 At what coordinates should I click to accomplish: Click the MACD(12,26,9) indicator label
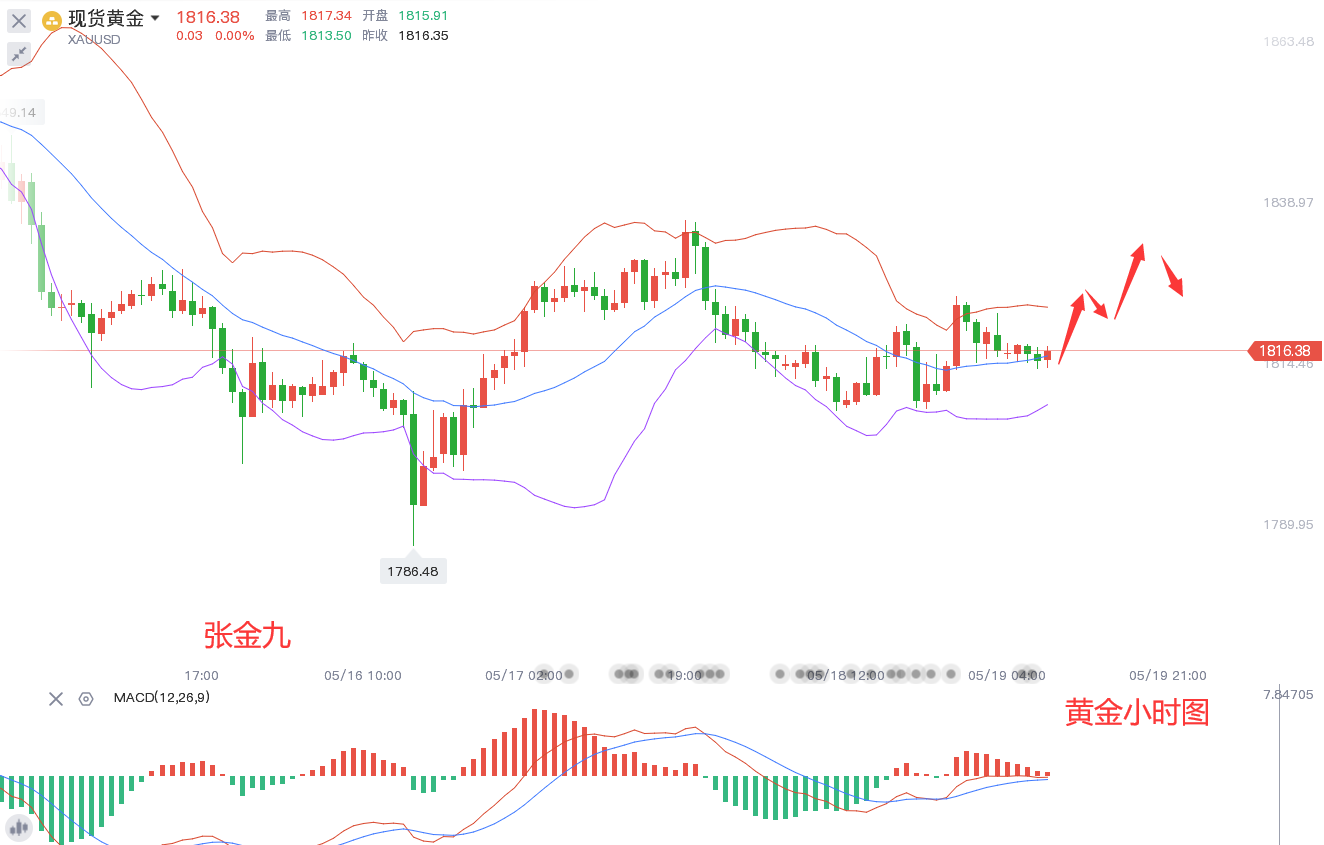pos(162,698)
